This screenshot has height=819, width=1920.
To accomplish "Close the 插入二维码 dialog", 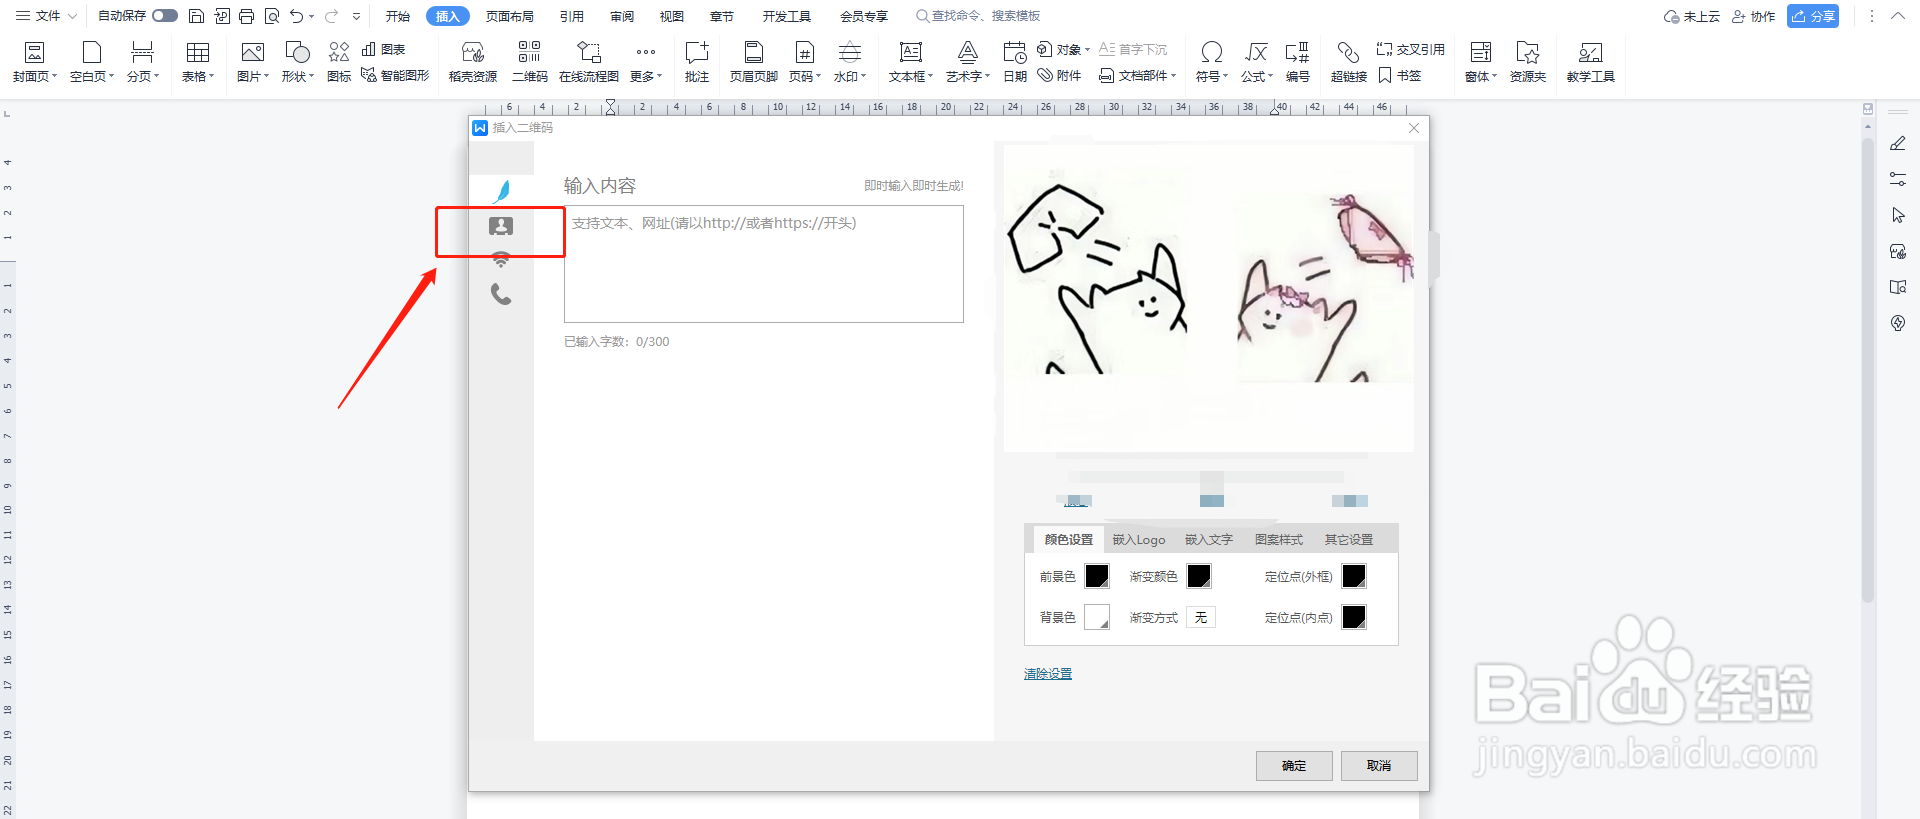I will [1414, 128].
